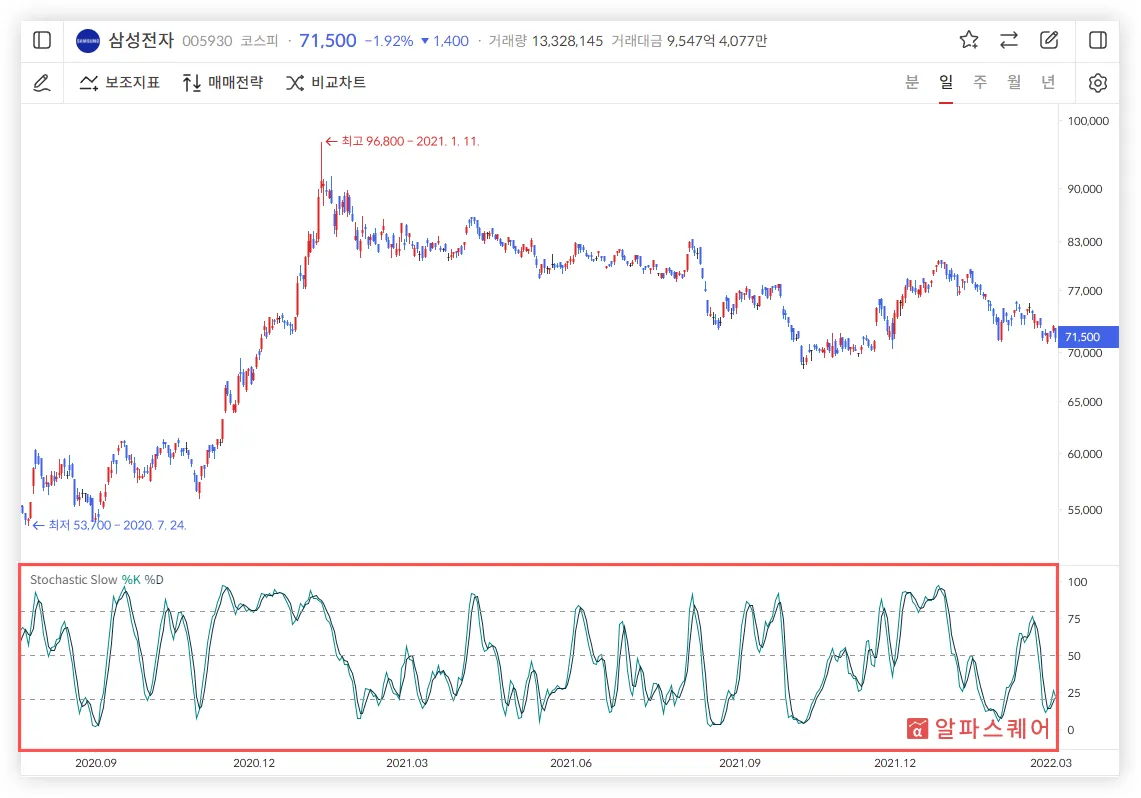The image size is (1141, 798).
Task: Click the 최저 53,700 low marker
Action: 110,525
